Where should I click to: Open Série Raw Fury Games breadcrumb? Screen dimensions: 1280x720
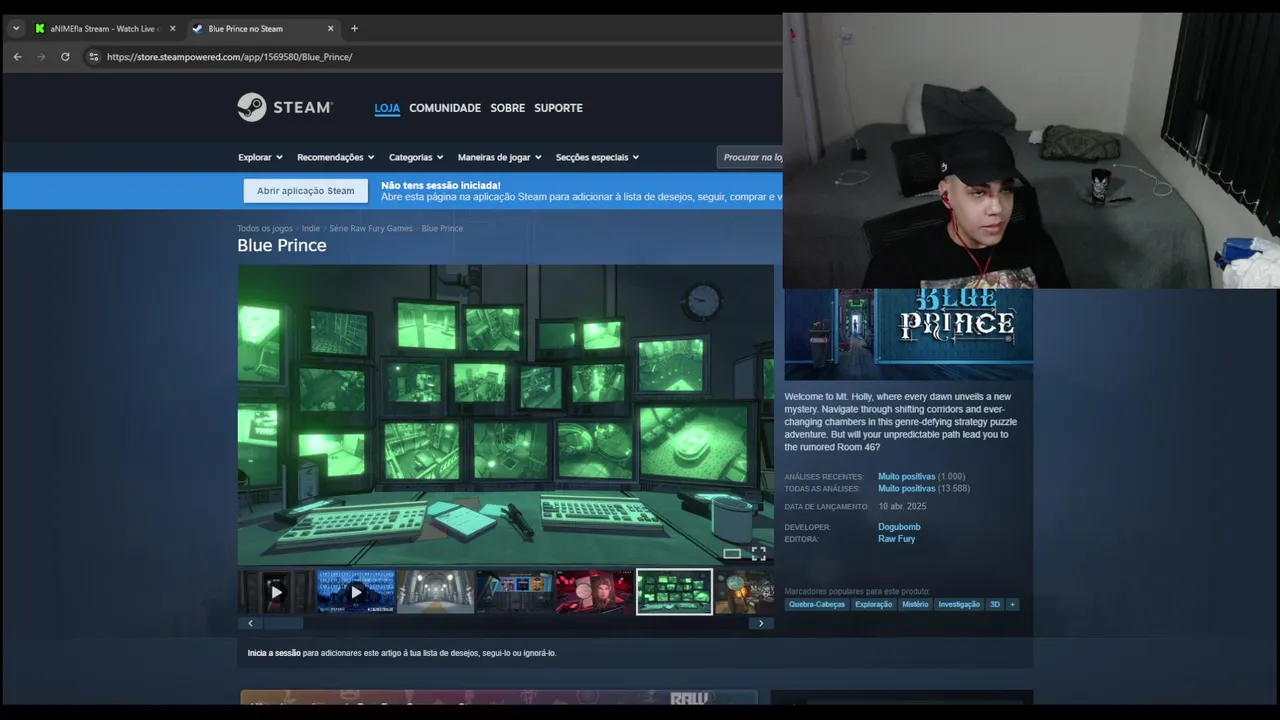370,228
